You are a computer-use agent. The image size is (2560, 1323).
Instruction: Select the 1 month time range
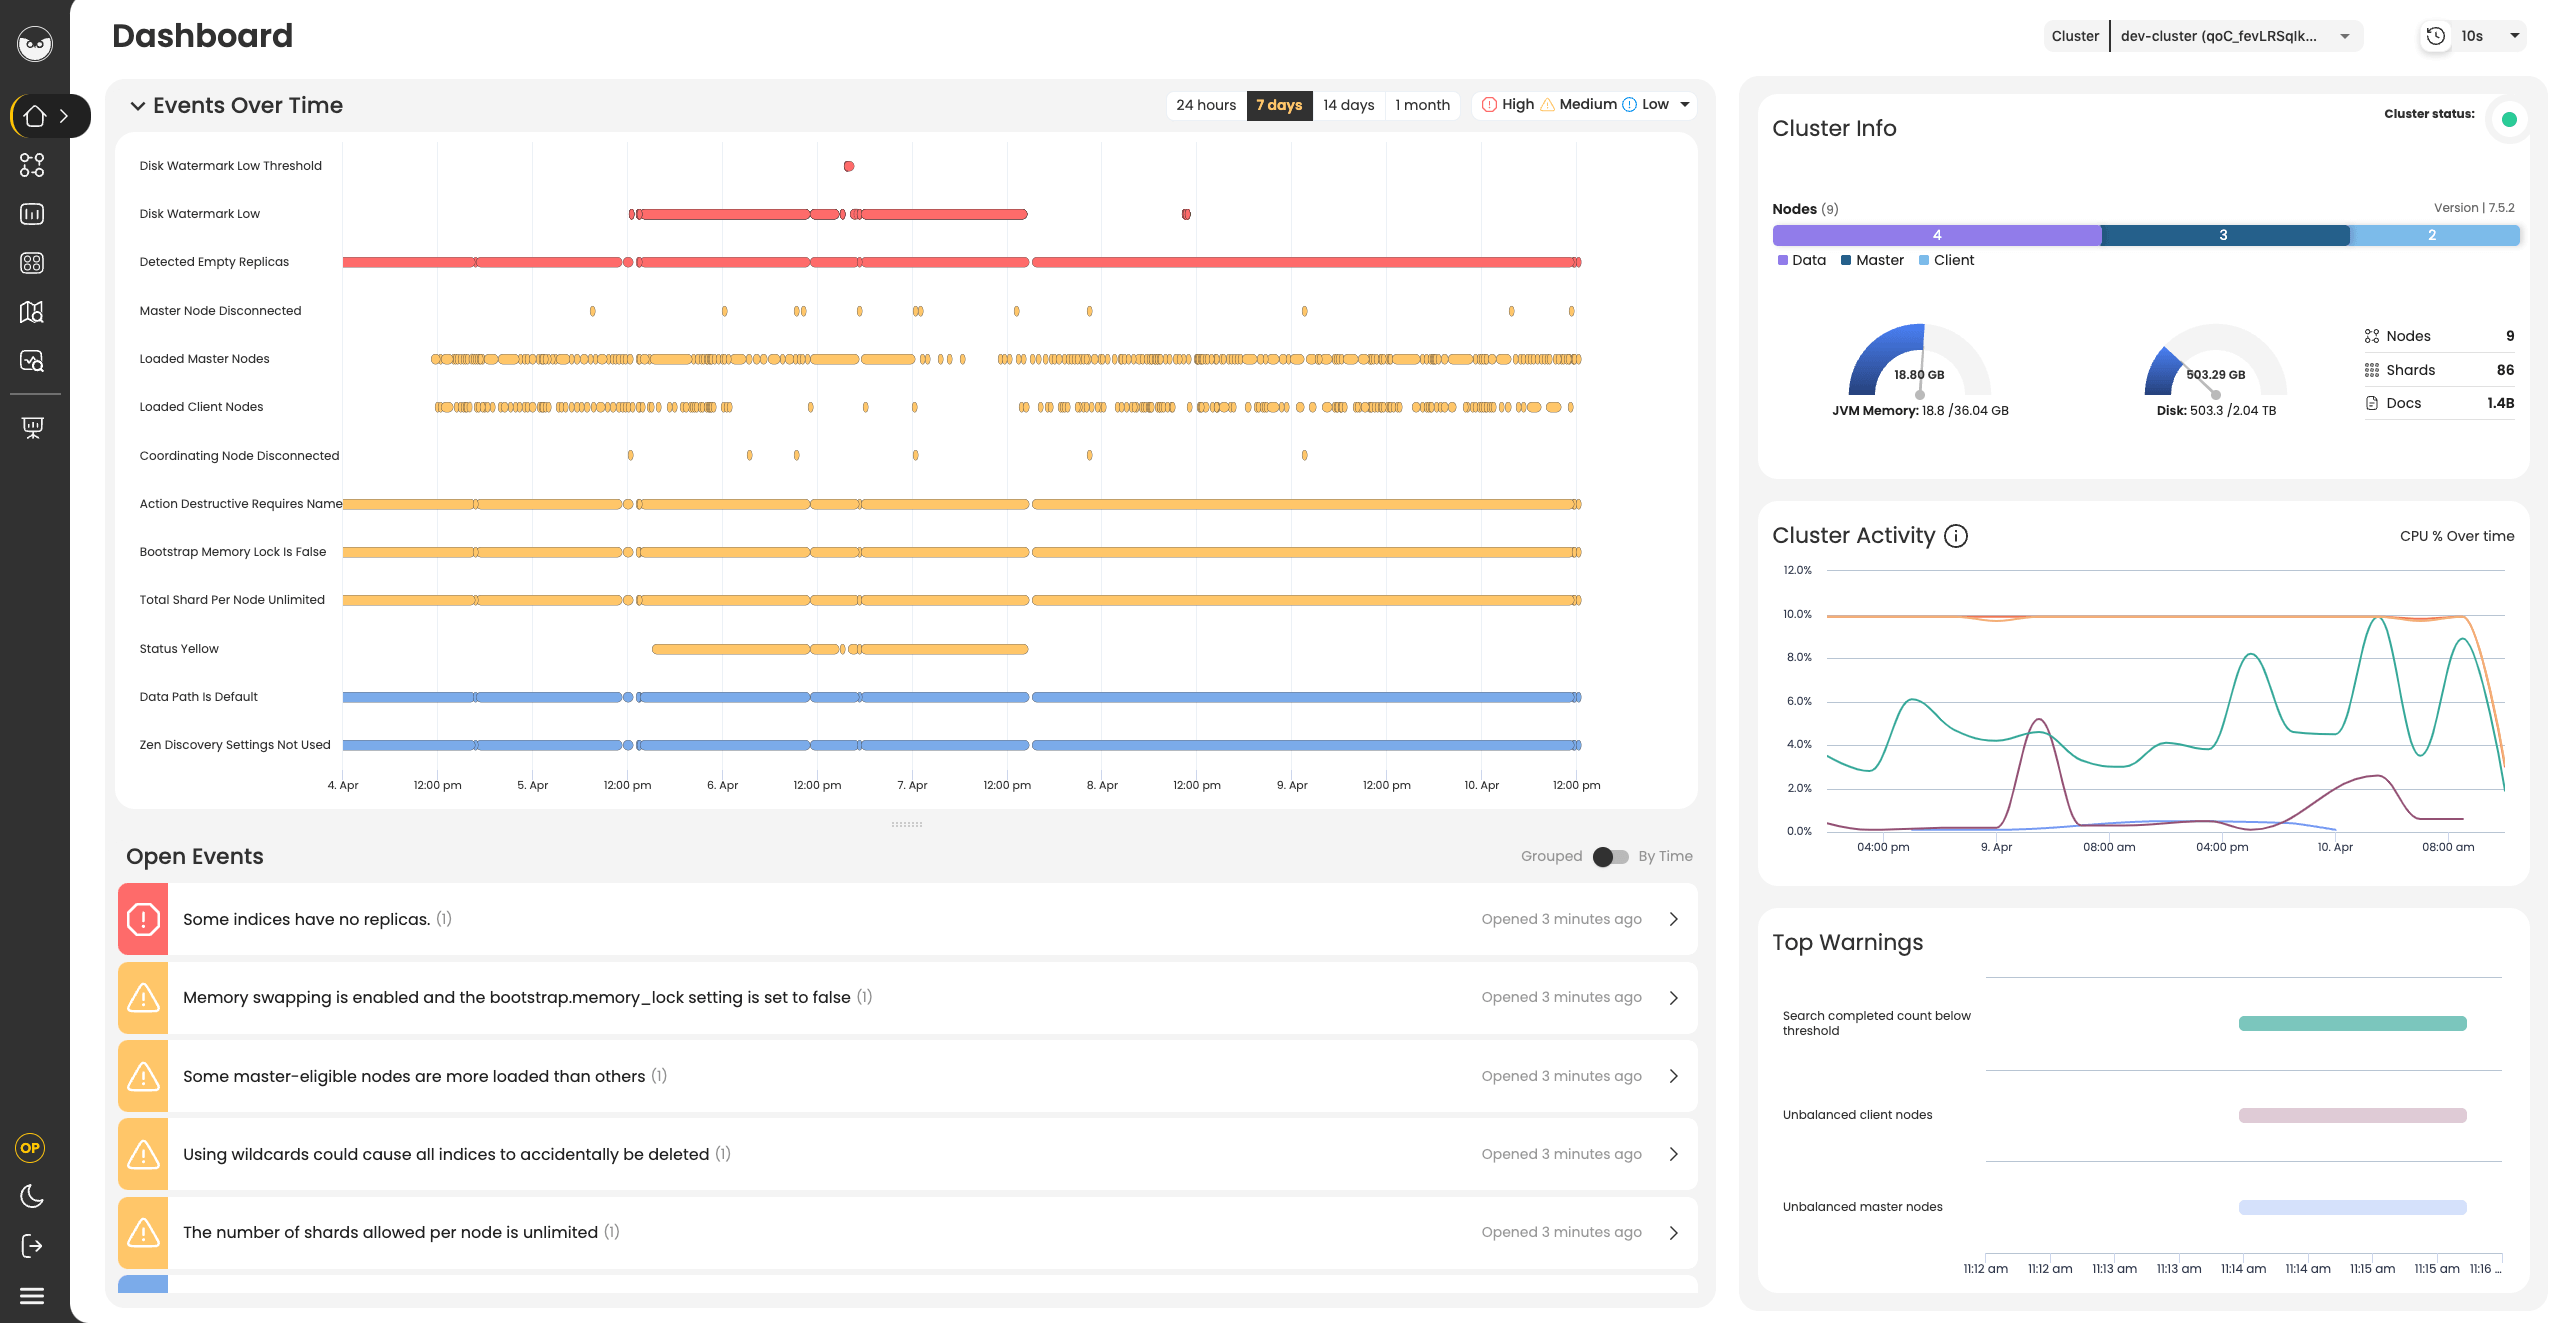click(1421, 105)
